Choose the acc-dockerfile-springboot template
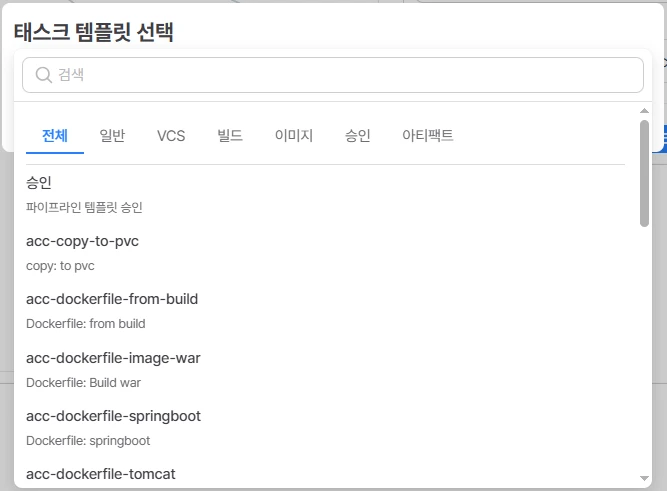The image size is (667, 491). click(113, 416)
